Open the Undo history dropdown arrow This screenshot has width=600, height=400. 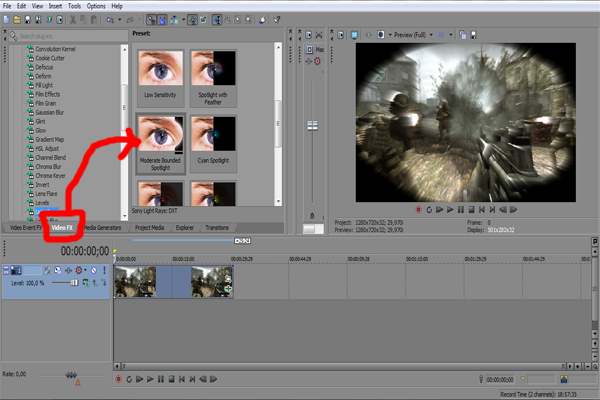pyautogui.click(x=119, y=20)
